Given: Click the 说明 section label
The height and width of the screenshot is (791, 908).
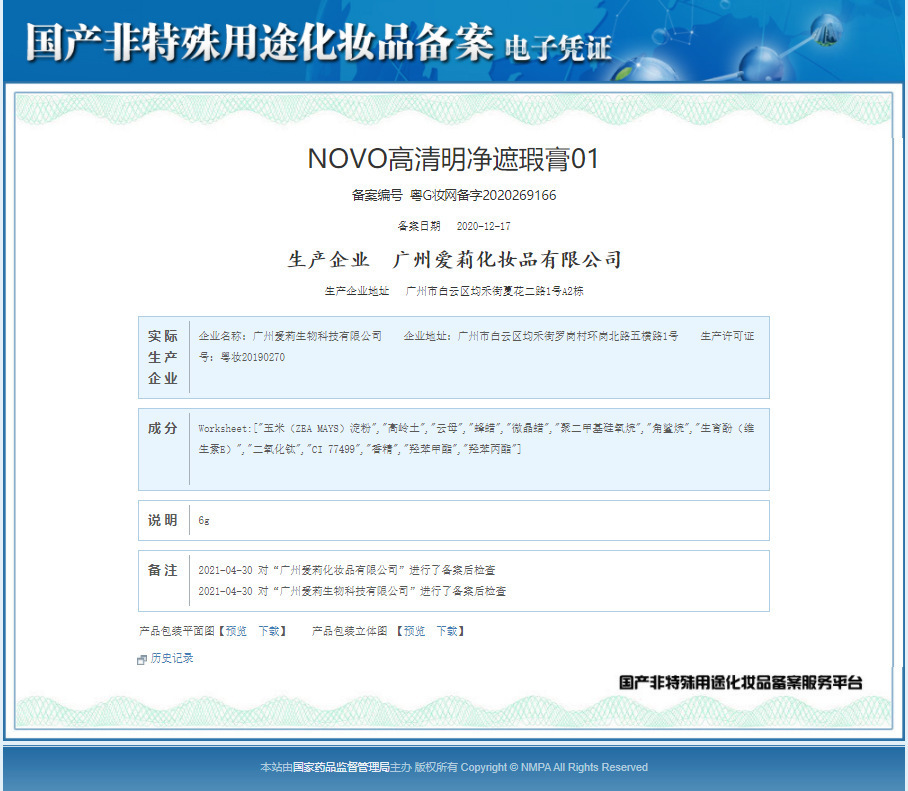Looking at the screenshot, I should tap(163, 521).
